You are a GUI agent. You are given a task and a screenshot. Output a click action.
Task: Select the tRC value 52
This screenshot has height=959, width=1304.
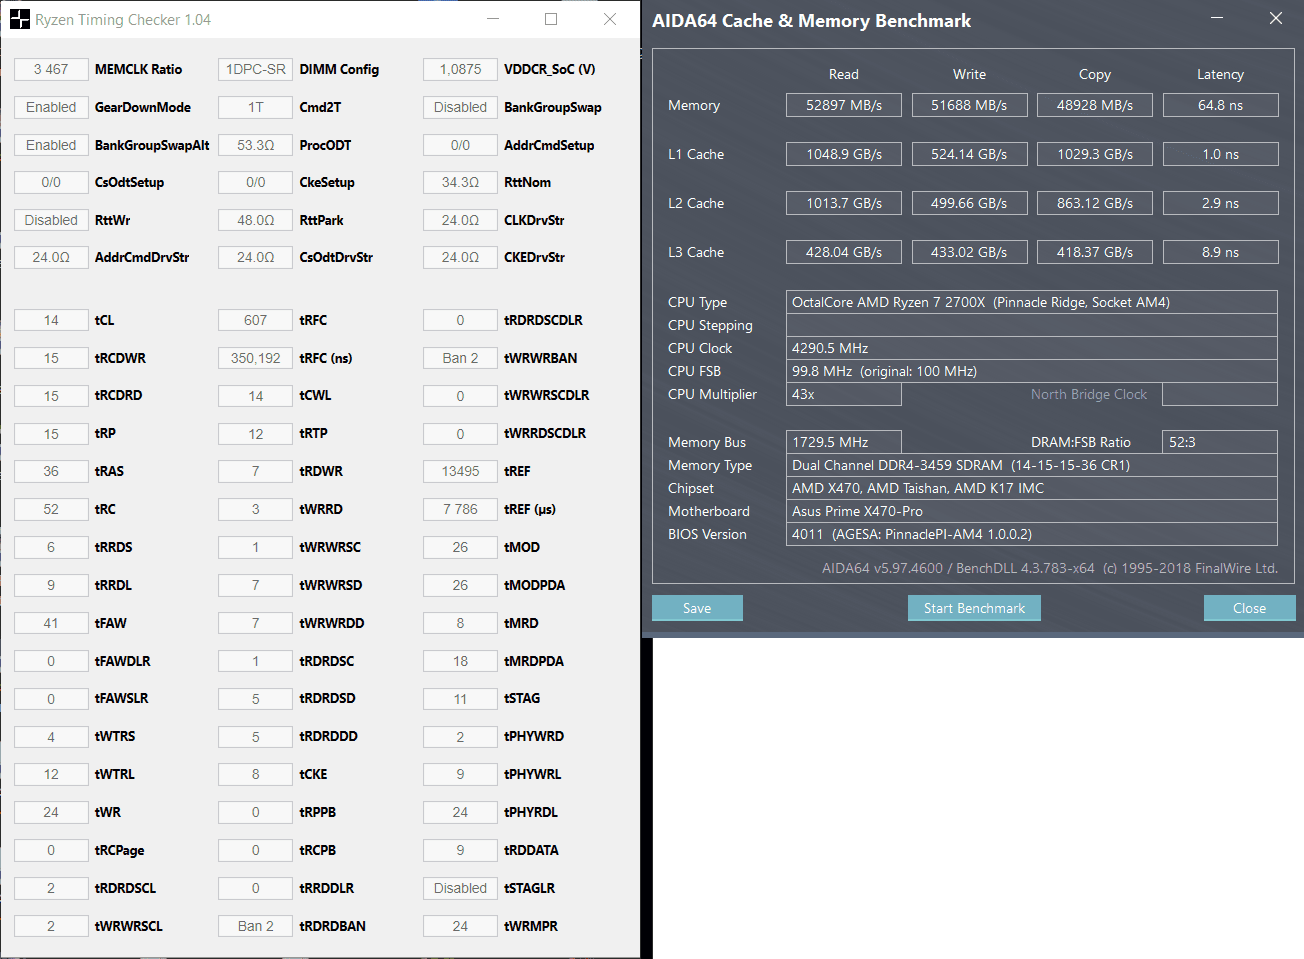[51, 509]
